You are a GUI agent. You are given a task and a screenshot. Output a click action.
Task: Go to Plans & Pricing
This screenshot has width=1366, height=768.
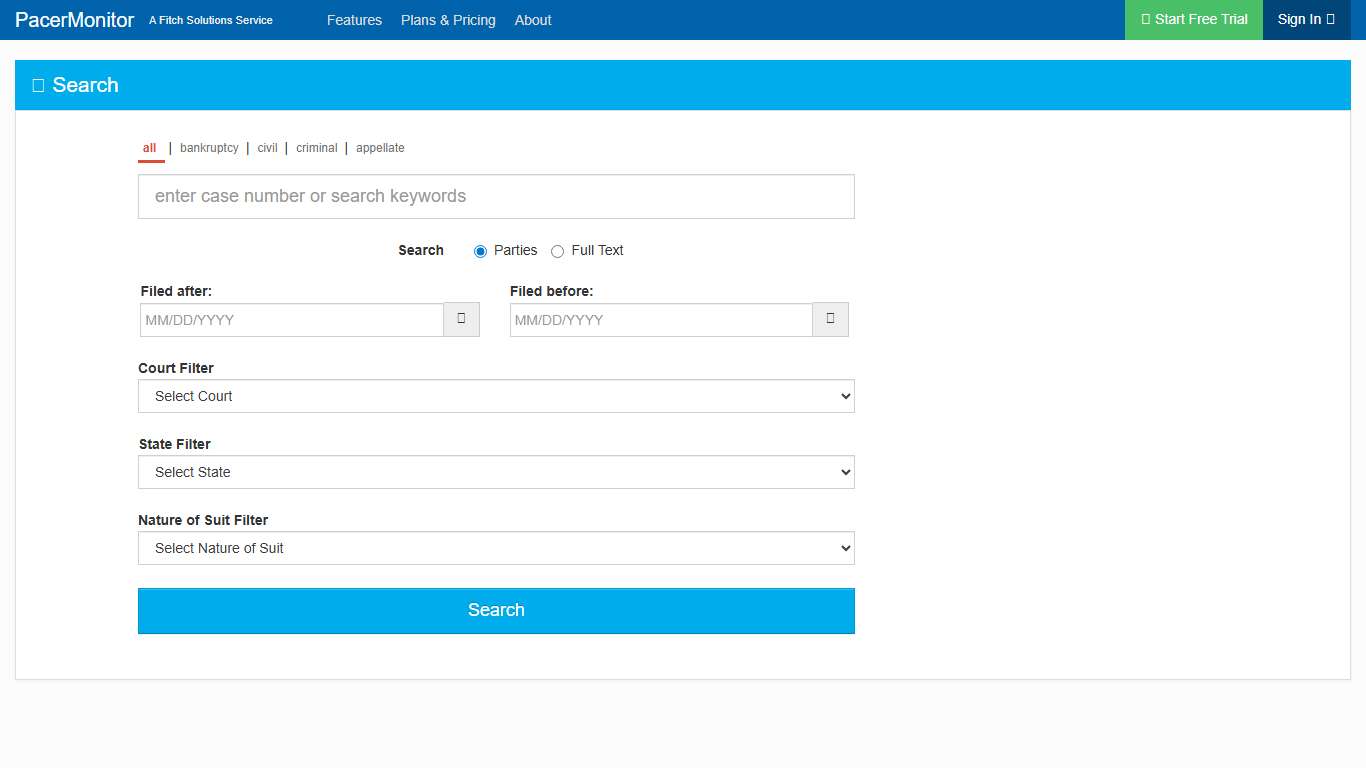(x=448, y=20)
